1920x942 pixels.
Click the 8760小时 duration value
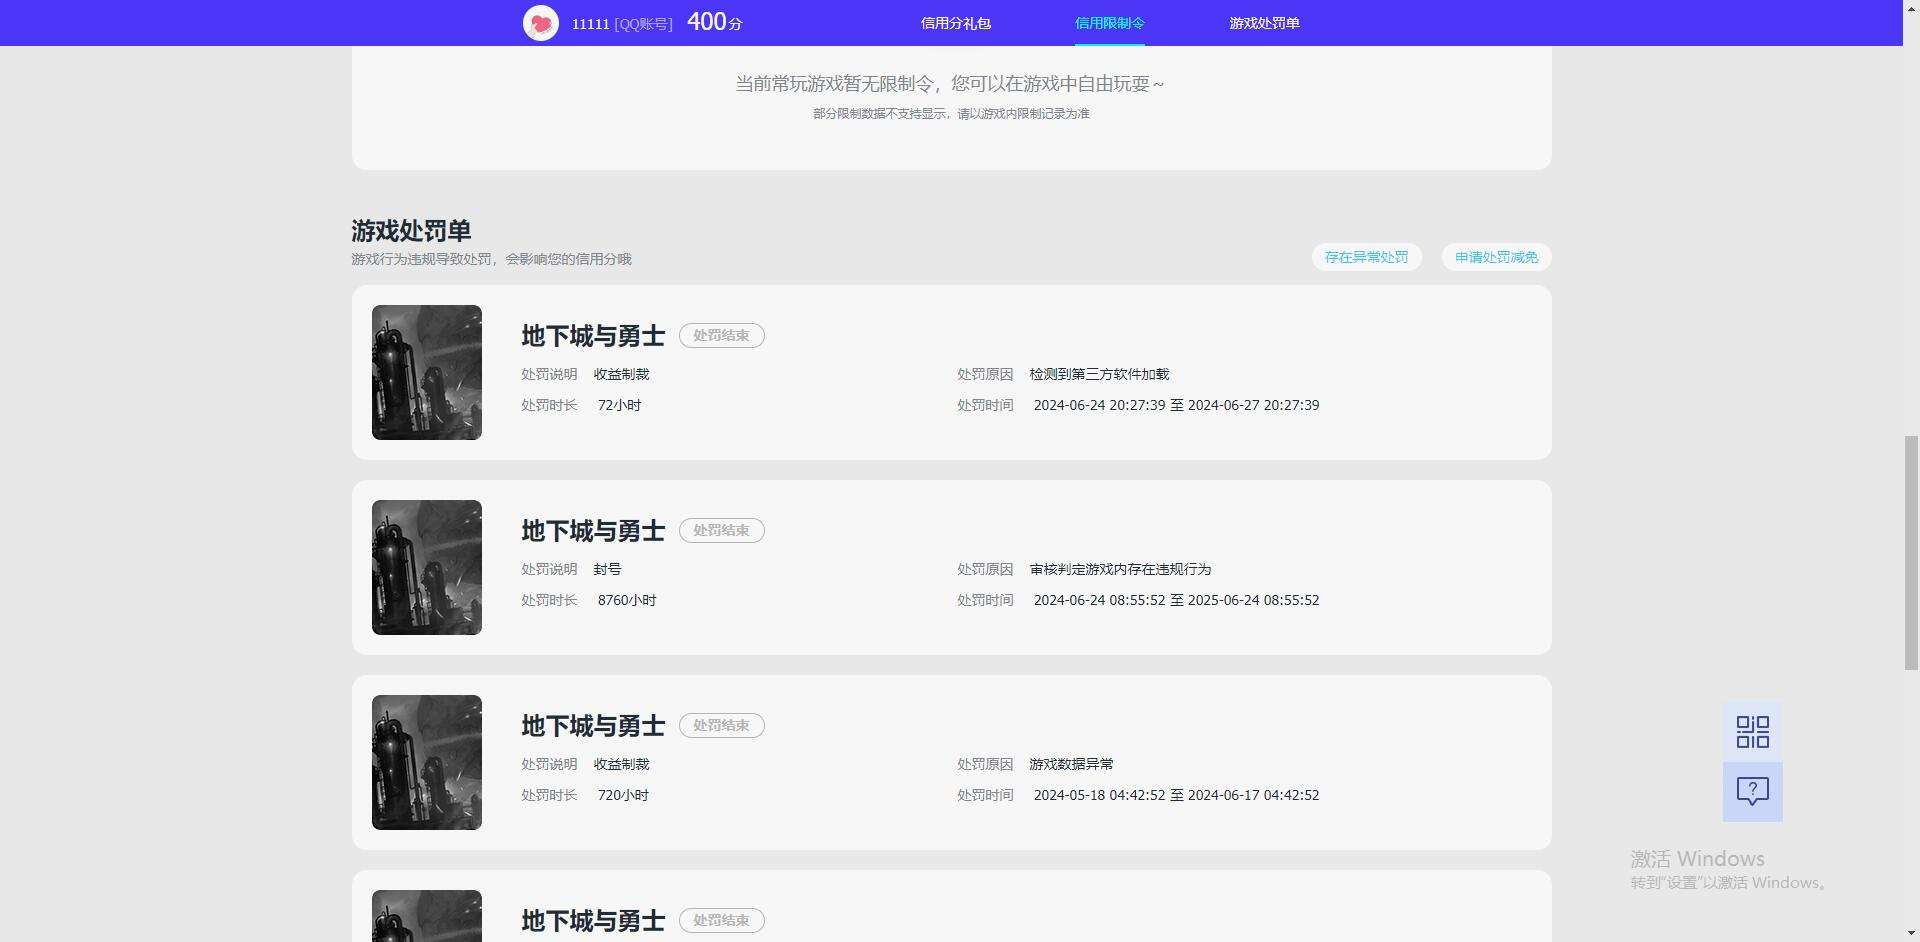click(627, 600)
